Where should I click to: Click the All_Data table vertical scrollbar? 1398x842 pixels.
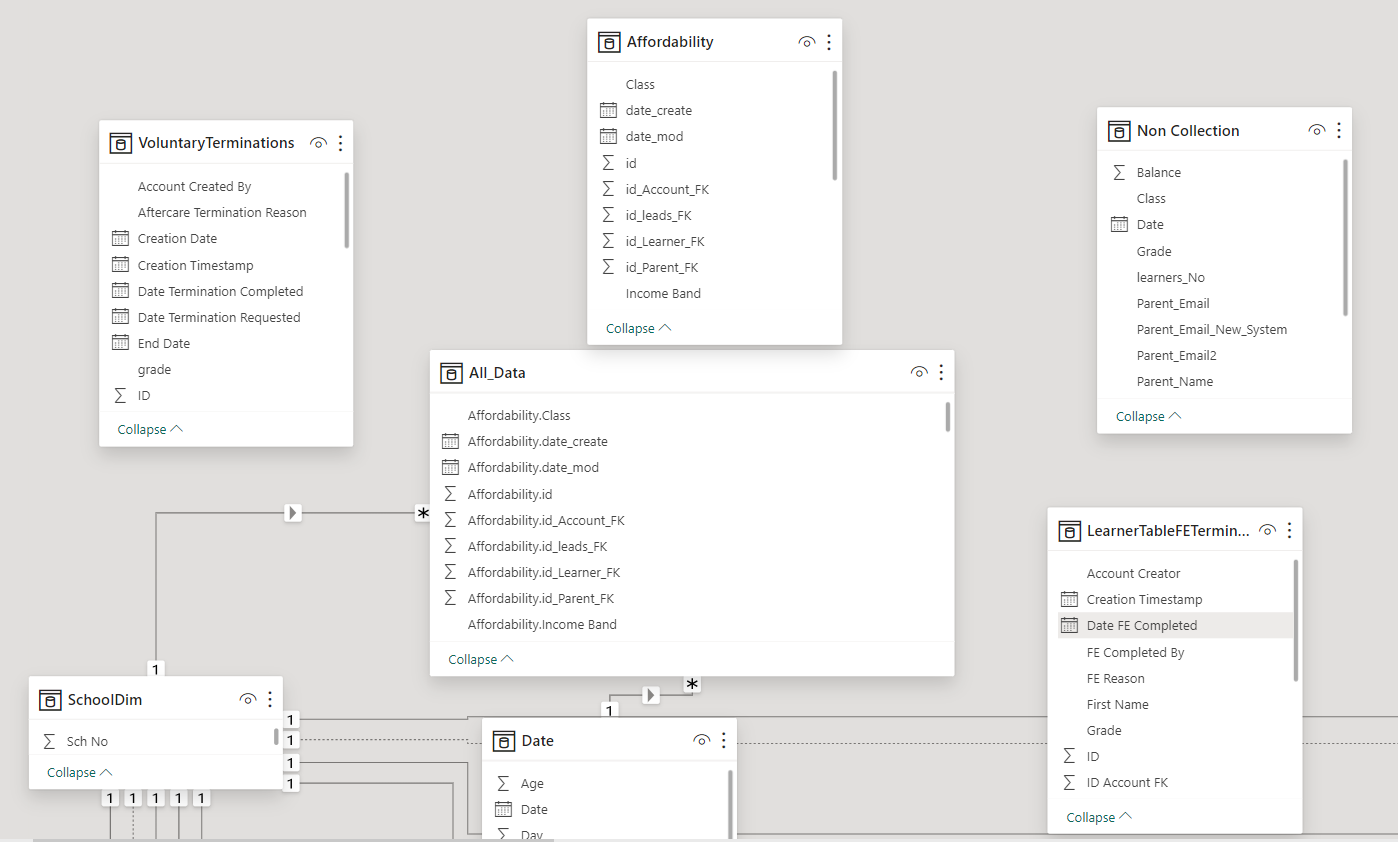click(947, 416)
